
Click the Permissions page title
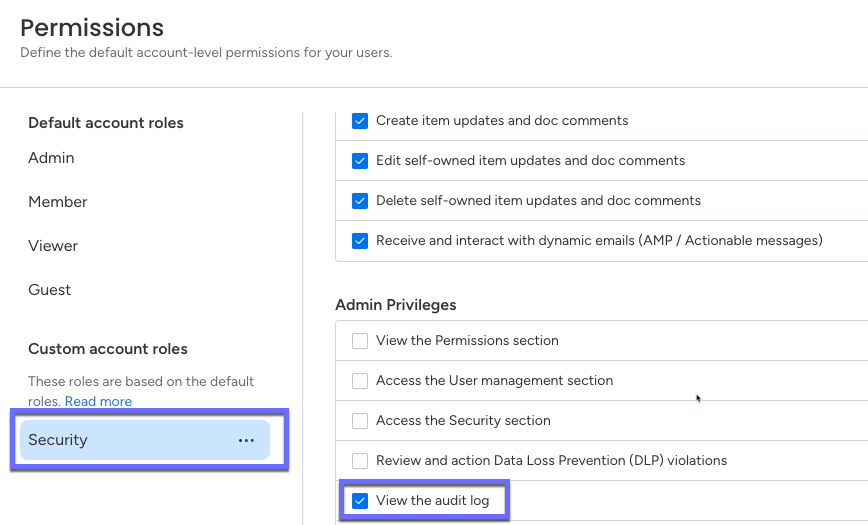92,27
